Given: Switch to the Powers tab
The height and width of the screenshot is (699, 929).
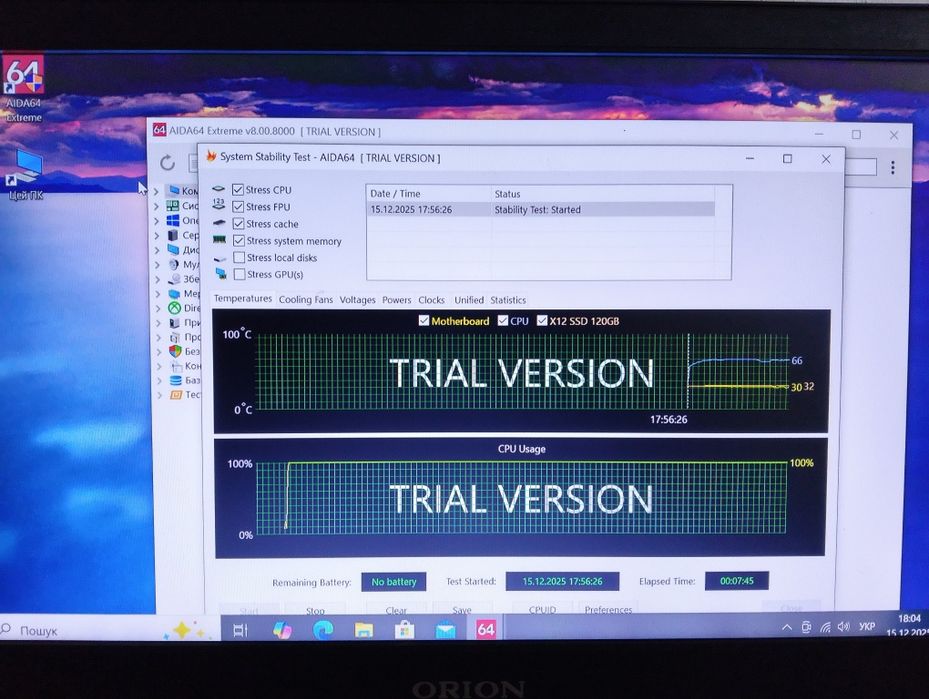Looking at the screenshot, I should (x=396, y=300).
